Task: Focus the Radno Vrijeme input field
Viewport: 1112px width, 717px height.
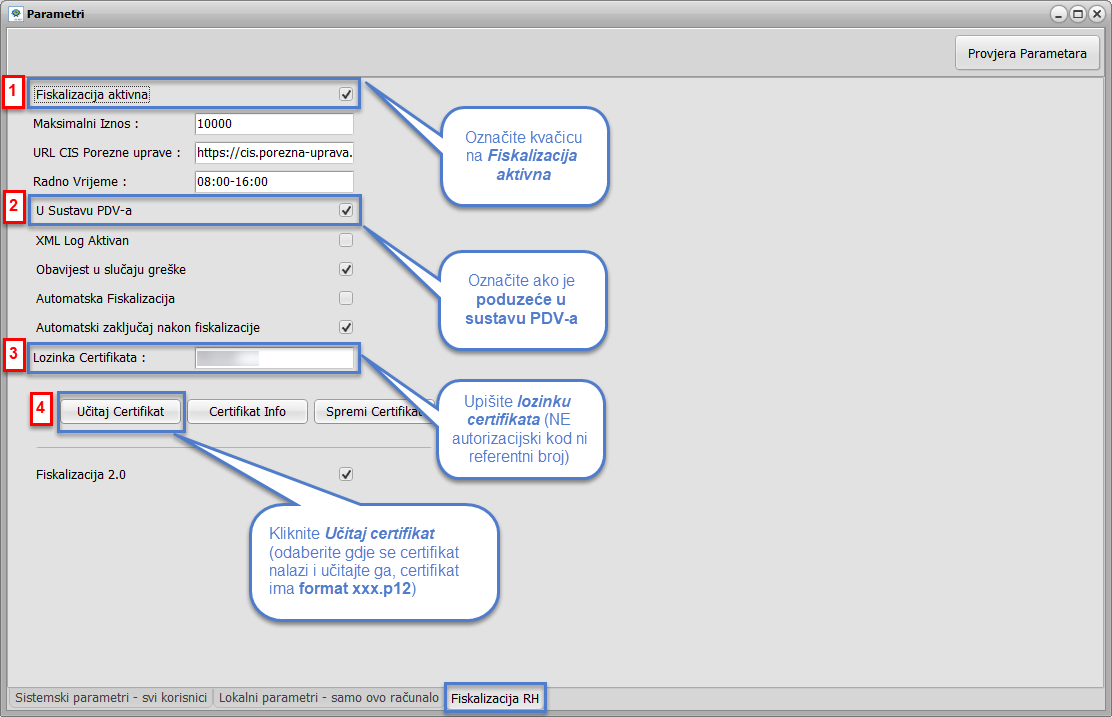Action: pos(274,182)
